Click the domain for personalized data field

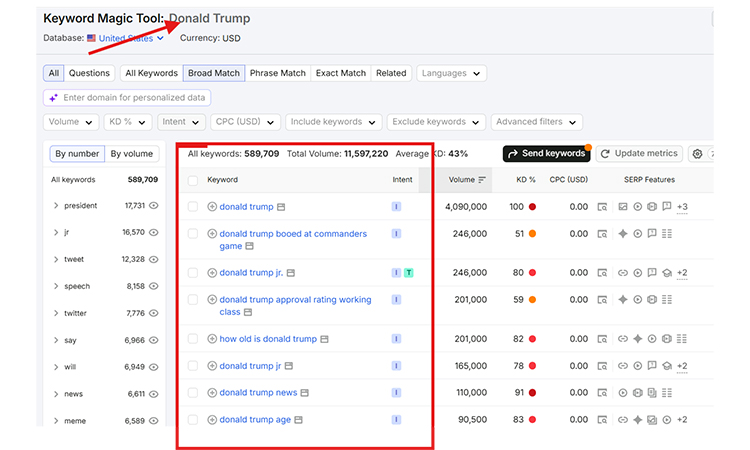coord(127,98)
